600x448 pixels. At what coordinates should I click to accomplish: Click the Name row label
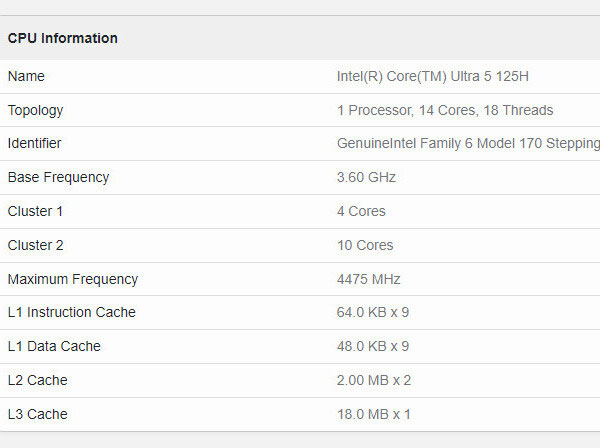pos(26,76)
